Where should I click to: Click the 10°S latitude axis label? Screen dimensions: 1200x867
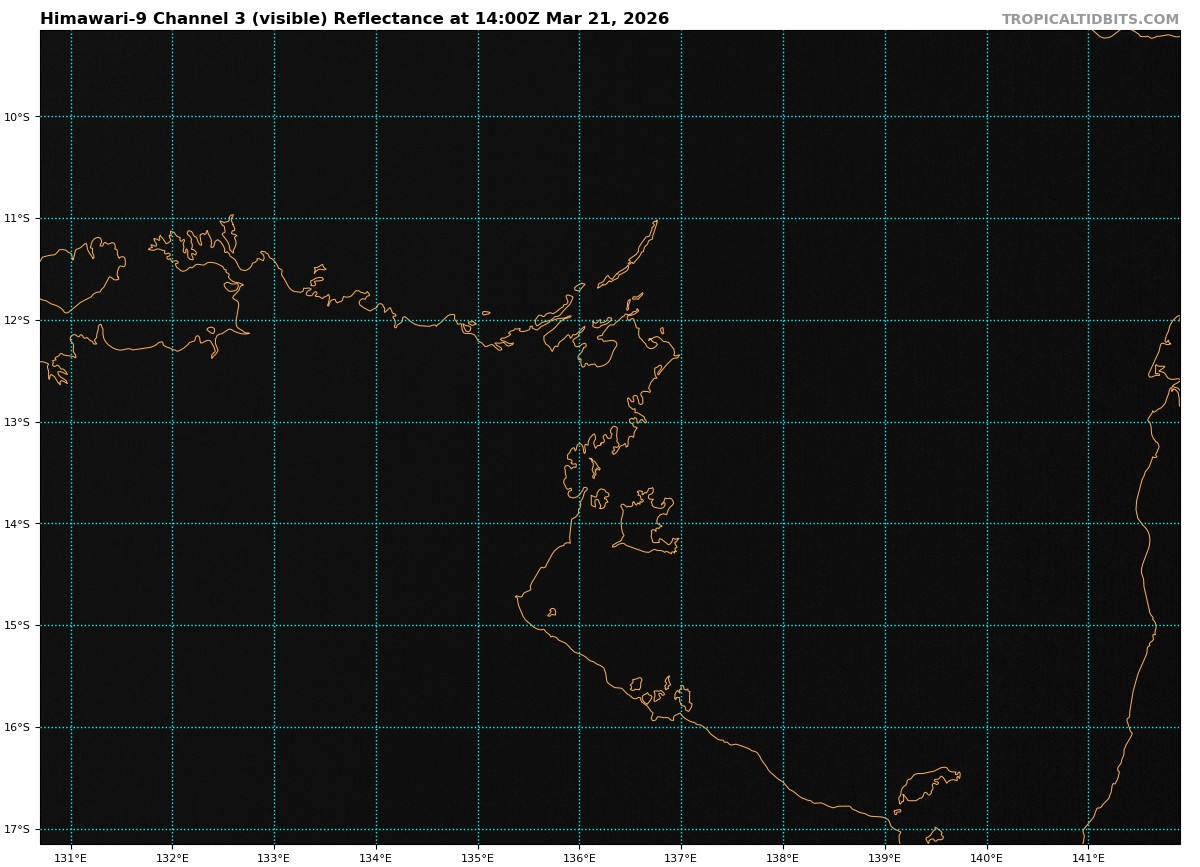click(17, 117)
